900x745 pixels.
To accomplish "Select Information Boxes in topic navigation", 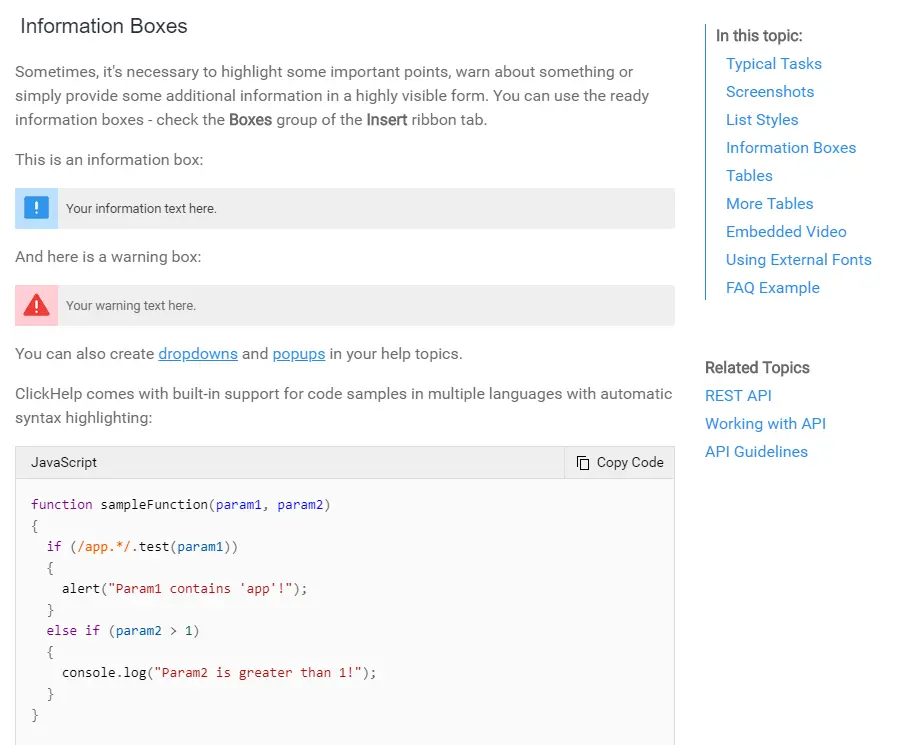I will coord(790,148).
